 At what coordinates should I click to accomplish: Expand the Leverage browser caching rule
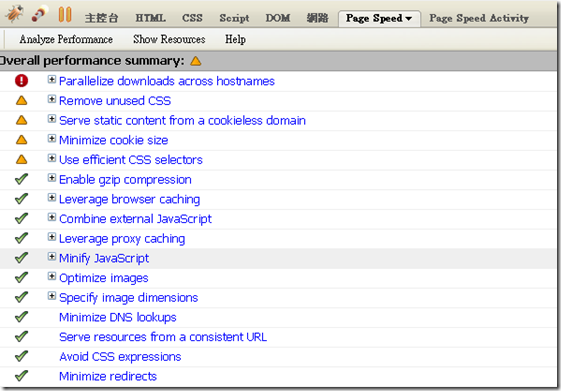click(52, 197)
